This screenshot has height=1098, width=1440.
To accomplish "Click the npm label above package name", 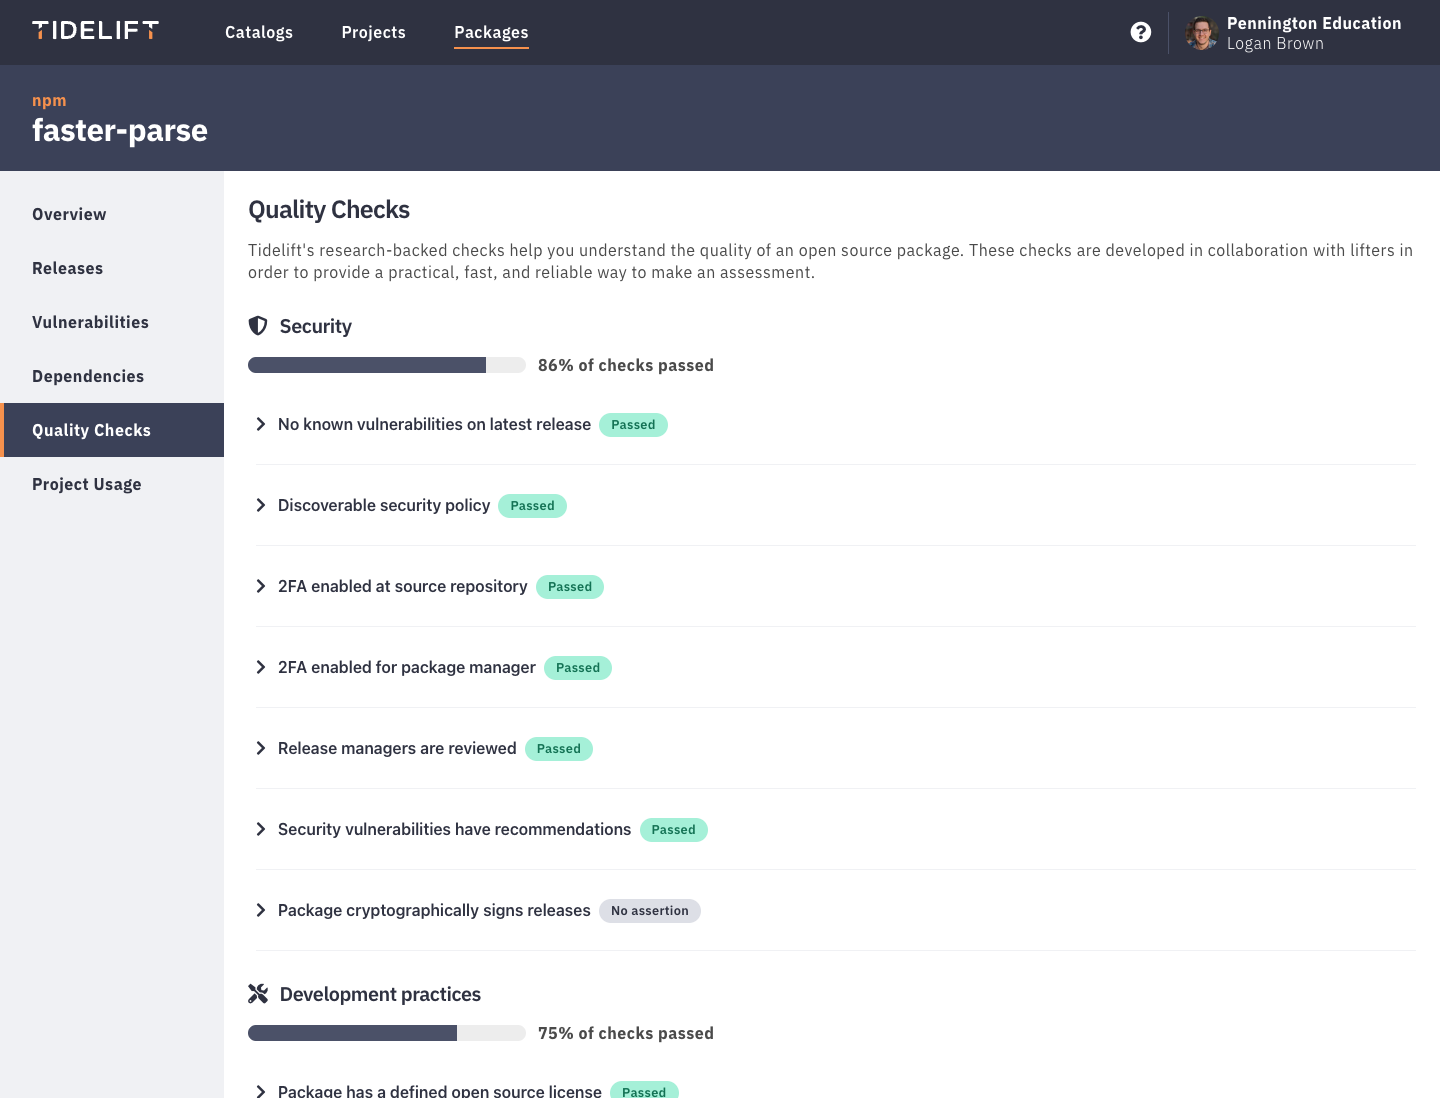I will point(49,100).
